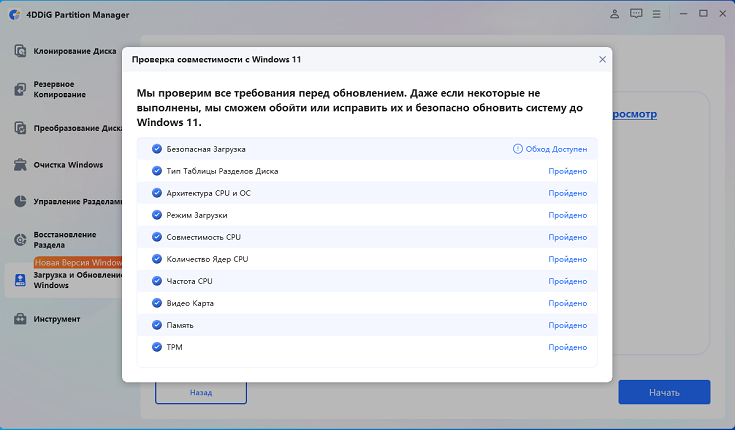The height and width of the screenshot is (430, 735).
Task: Click Пройдено status for Совместимость CPU
Action: click(x=568, y=237)
